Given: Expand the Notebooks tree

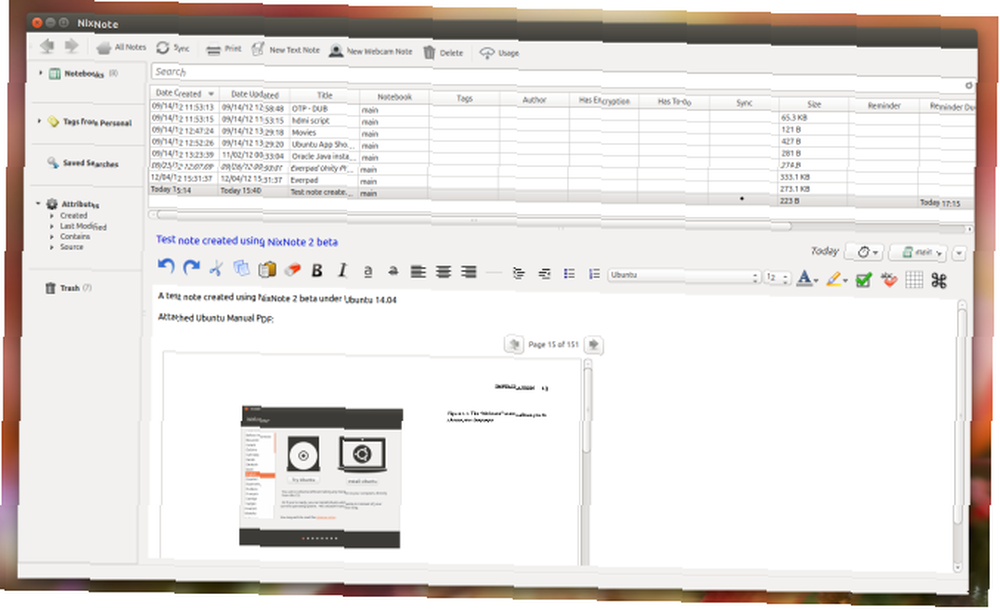Looking at the screenshot, I should [40, 73].
